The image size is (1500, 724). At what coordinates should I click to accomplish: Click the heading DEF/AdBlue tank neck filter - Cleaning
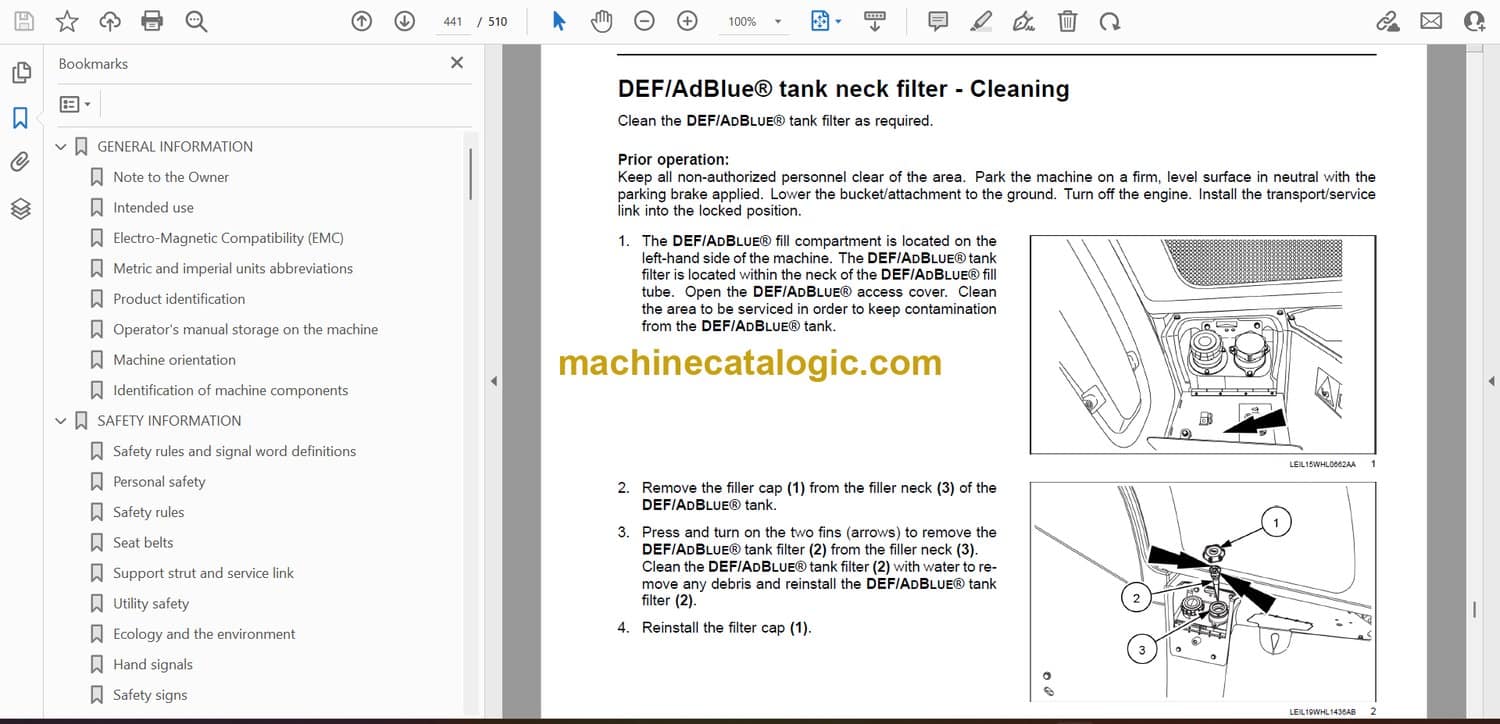coord(843,89)
